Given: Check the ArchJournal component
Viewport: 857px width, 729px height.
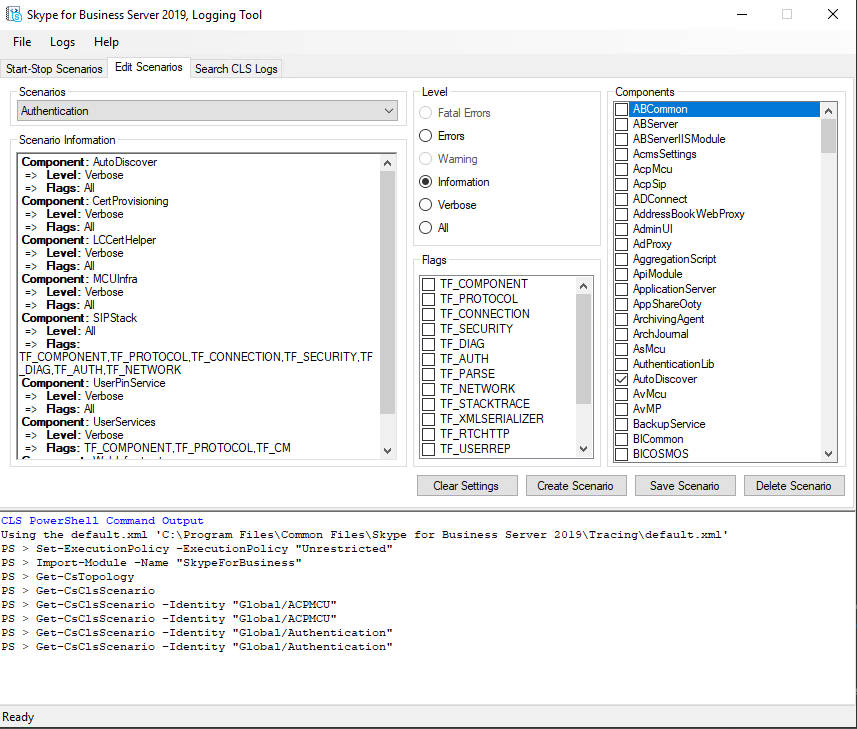Looking at the screenshot, I should point(621,334).
